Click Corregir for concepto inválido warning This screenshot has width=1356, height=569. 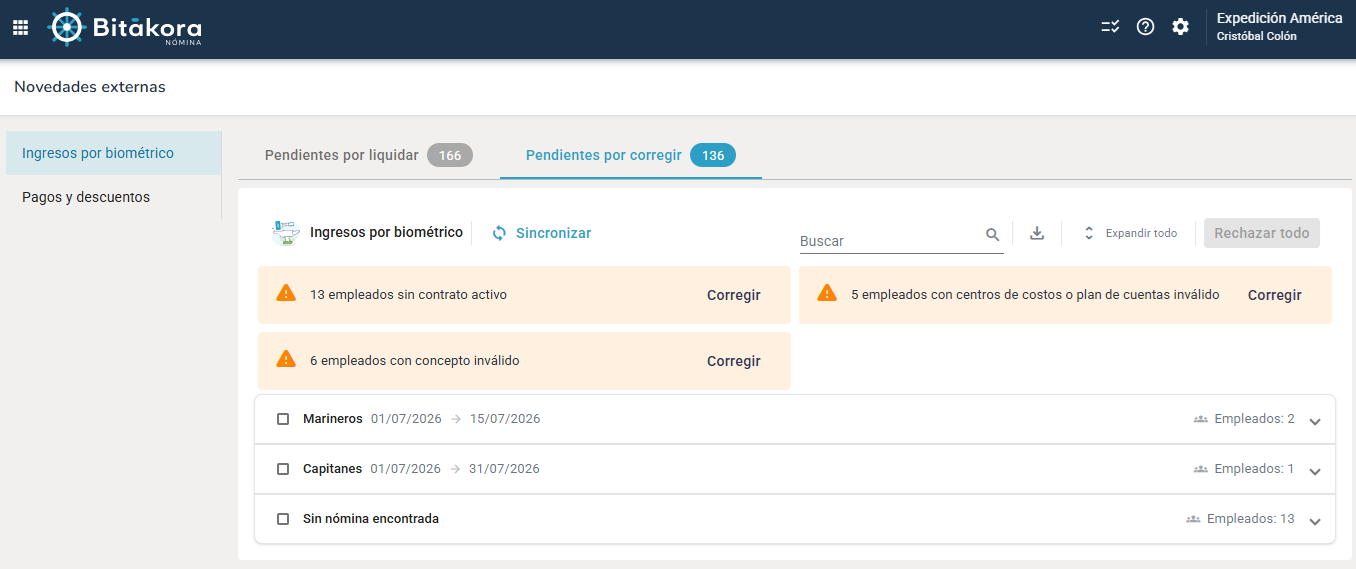pos(734,361)
